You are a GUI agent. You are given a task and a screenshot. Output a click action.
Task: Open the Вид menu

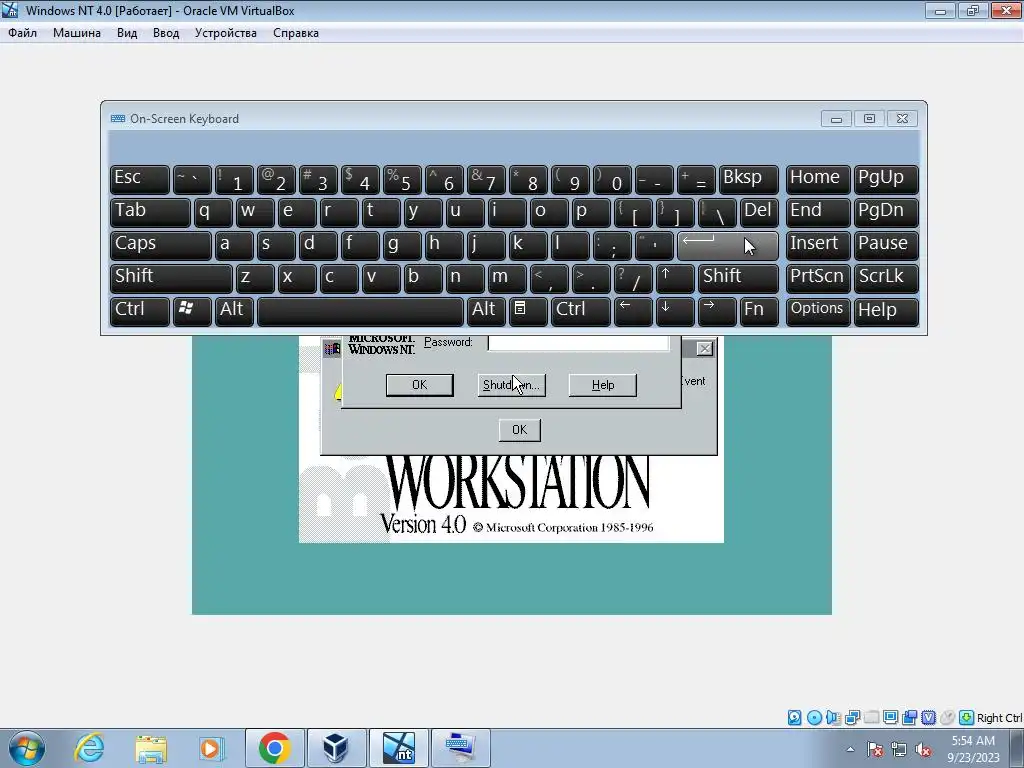127,33
